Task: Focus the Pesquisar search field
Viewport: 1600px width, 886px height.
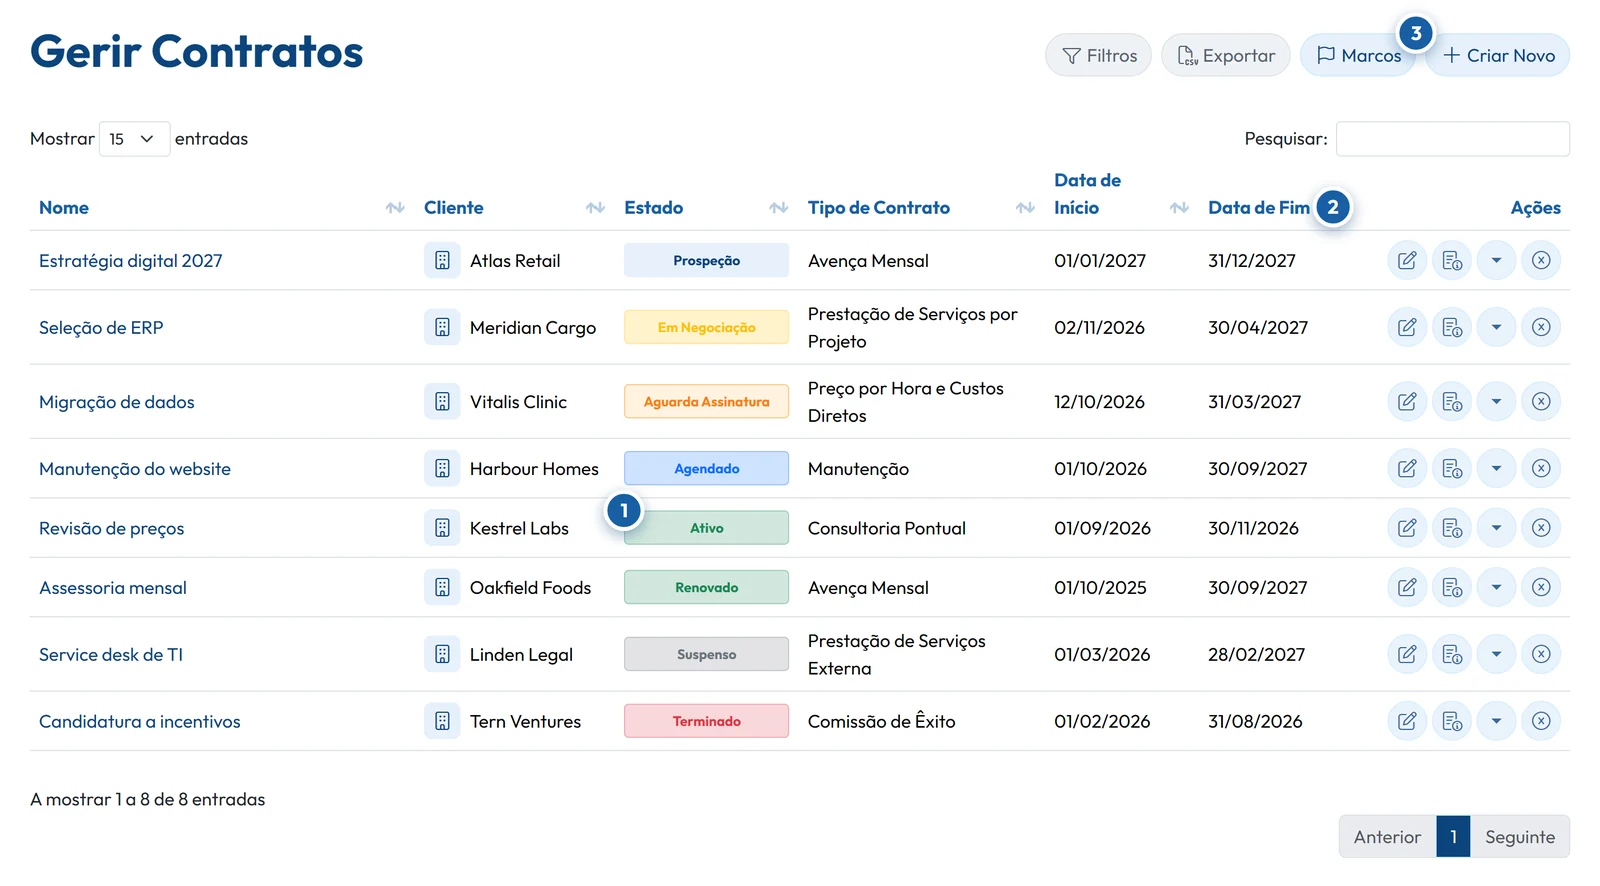Action: click(1453, 139)
